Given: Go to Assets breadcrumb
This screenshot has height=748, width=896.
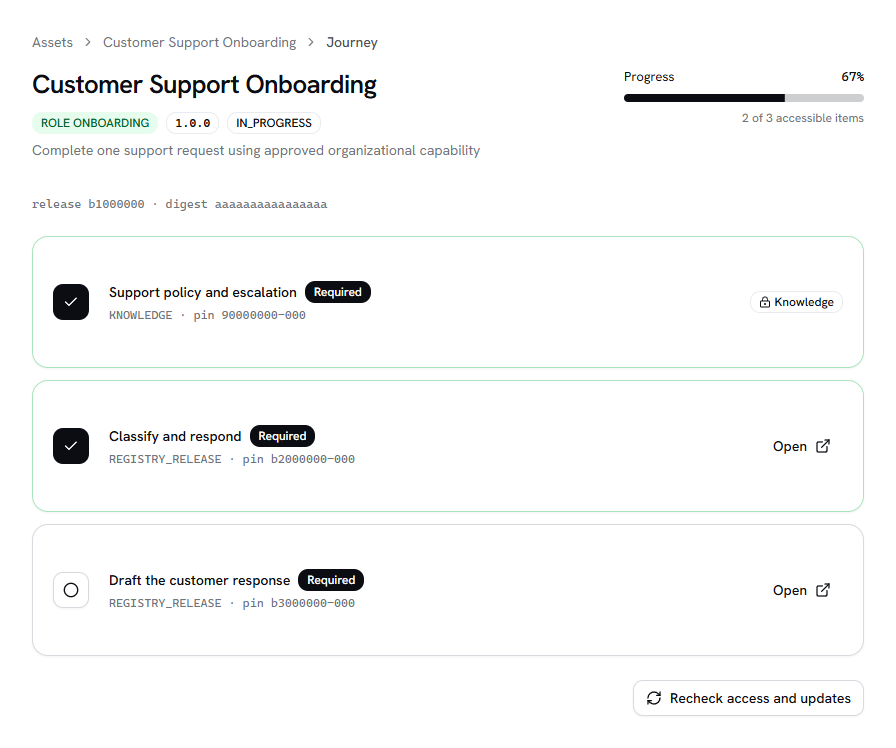Looking at the screenshot, I should click(53, 42).
